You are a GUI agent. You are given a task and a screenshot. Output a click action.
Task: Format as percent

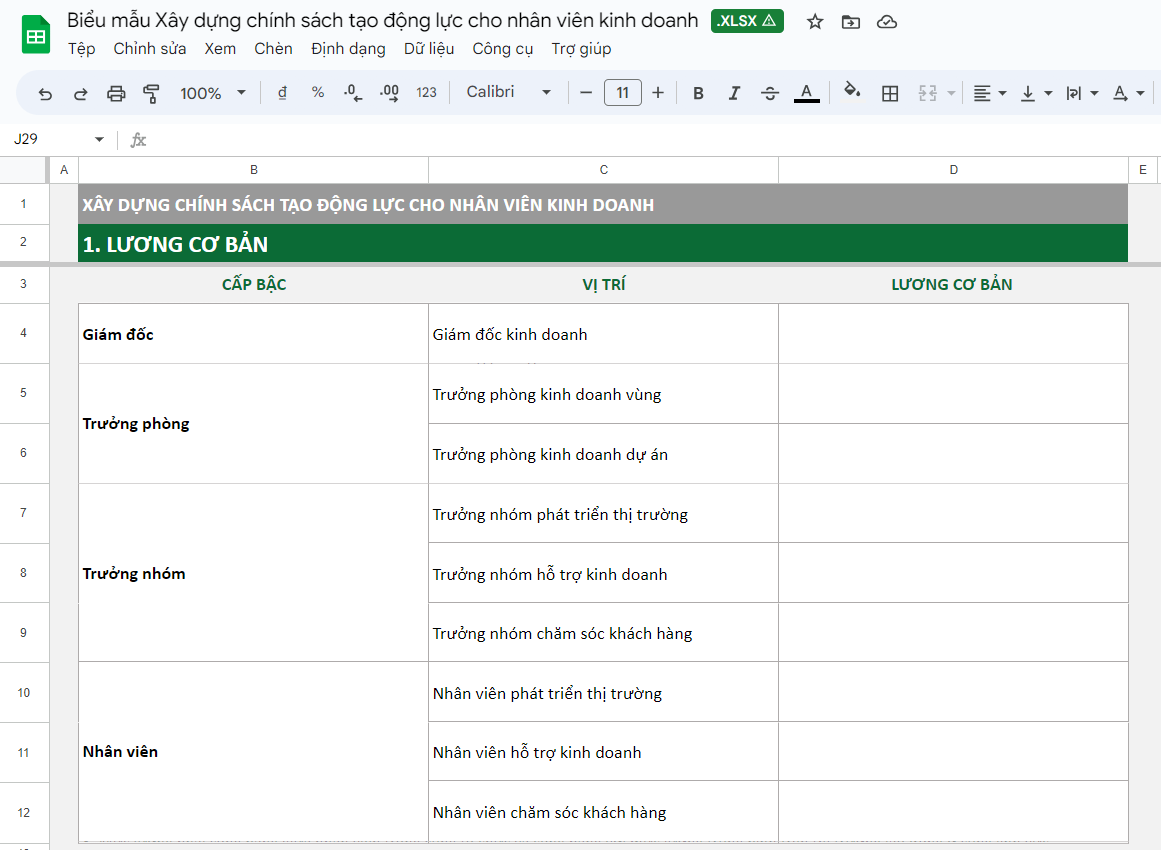[x=318, y=93]
